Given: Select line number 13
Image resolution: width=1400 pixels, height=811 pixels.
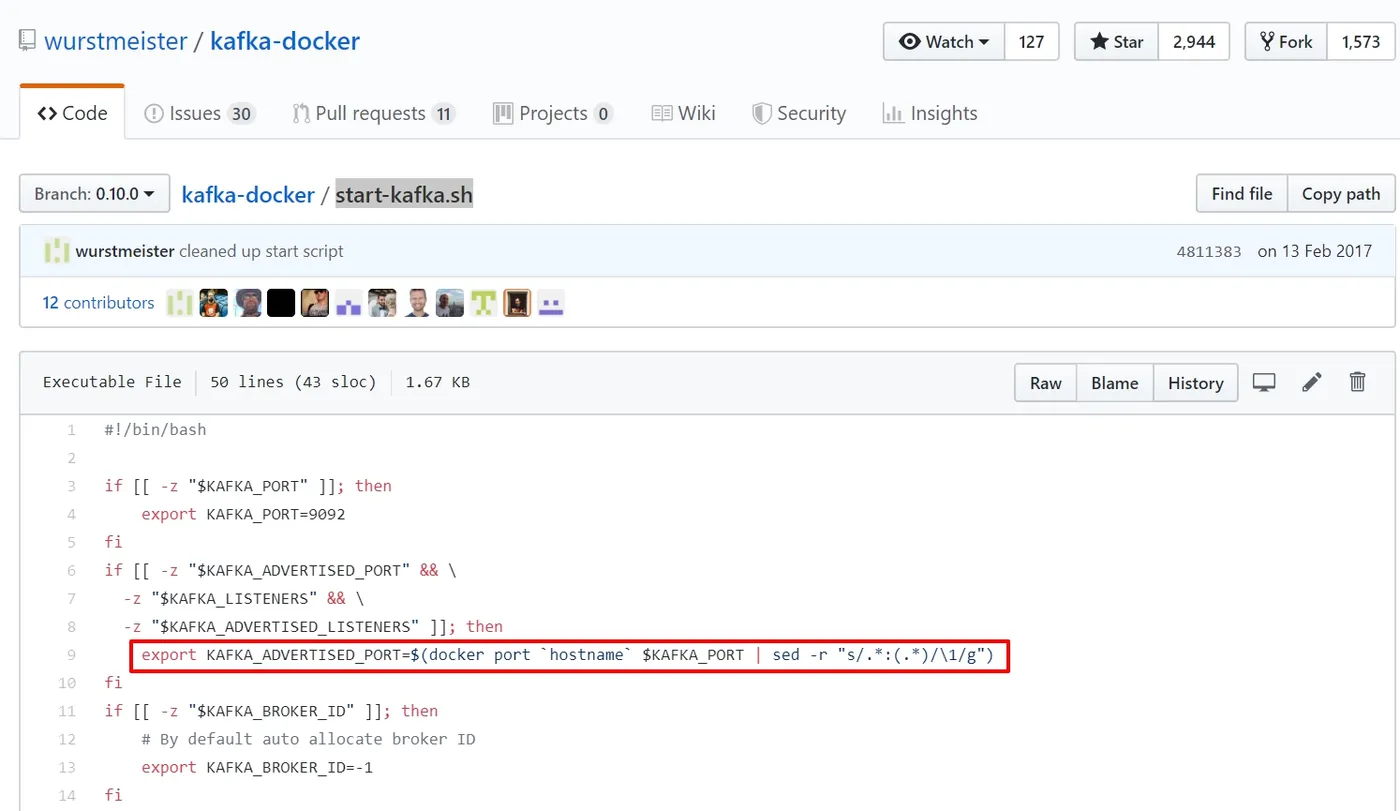Looking at the screenshot, I should click(x=68, y=767).
